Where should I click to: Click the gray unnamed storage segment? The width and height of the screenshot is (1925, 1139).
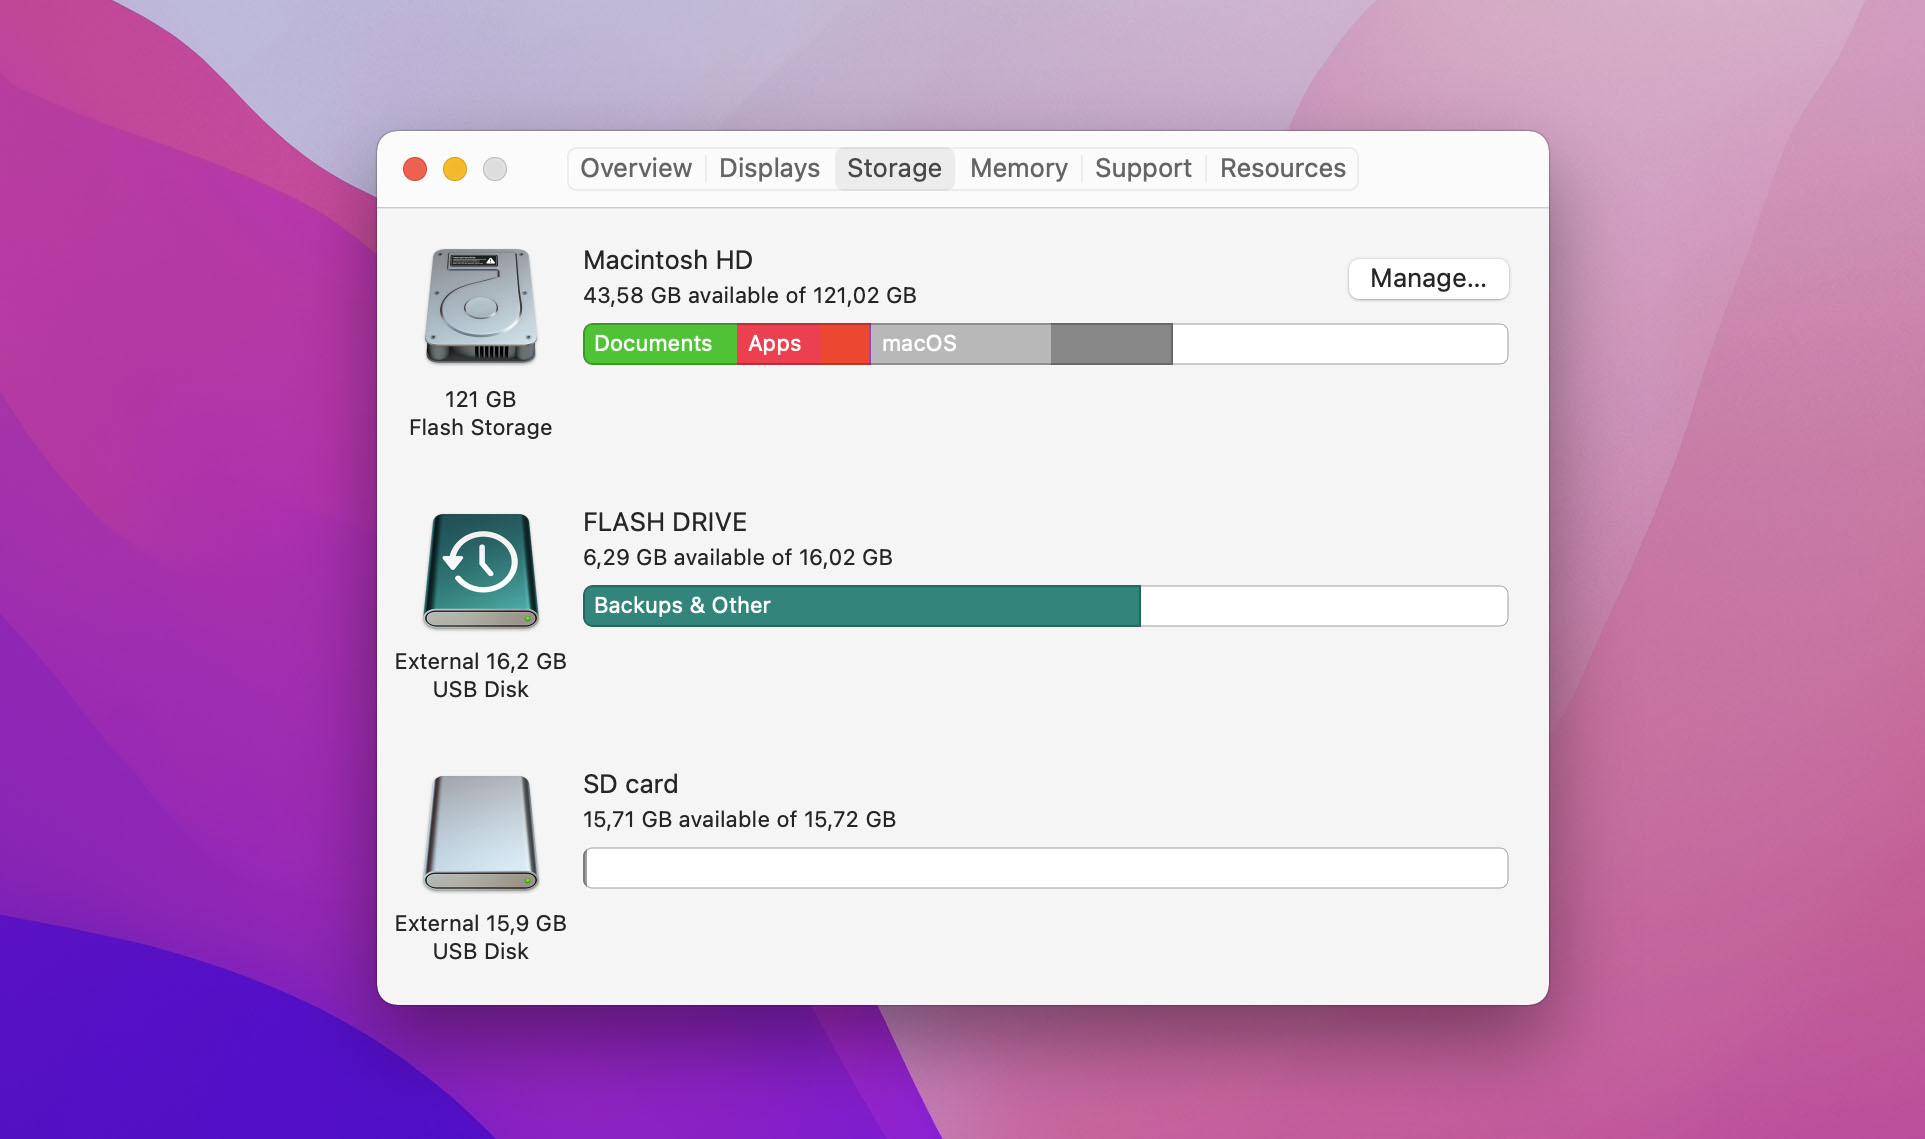click(x=1110, y=342)
